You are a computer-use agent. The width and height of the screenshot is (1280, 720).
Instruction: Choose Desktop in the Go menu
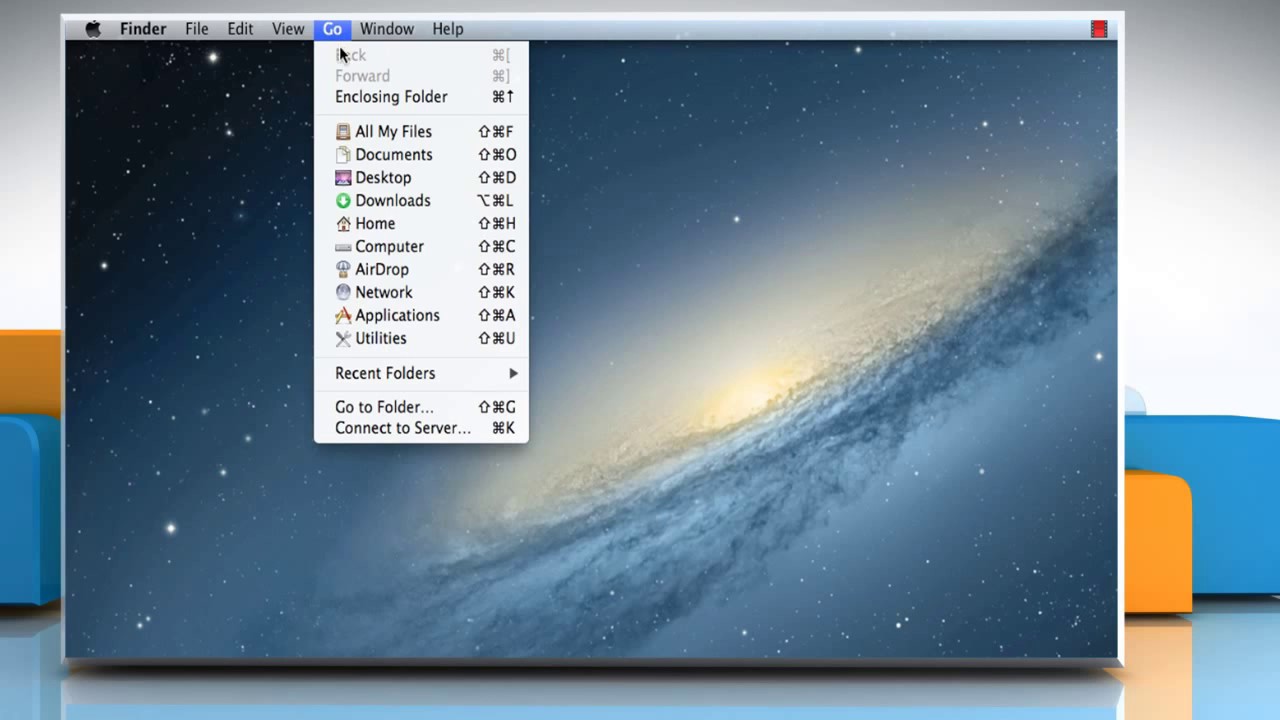(x=421, y=178)
